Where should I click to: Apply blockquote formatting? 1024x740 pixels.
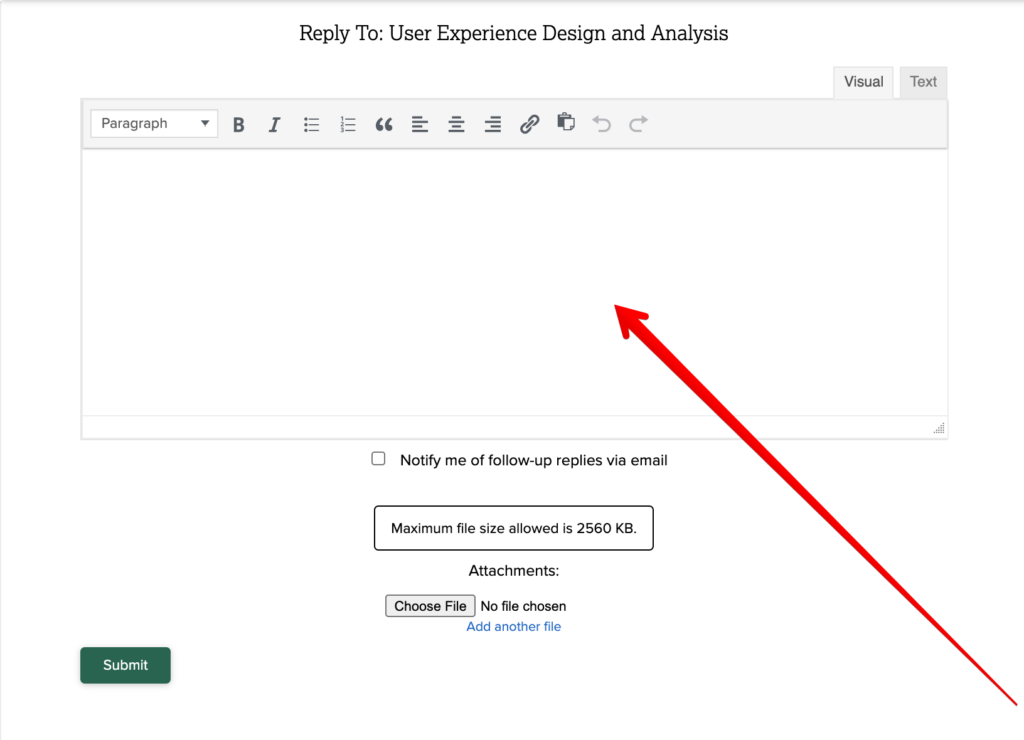point(384,123)
